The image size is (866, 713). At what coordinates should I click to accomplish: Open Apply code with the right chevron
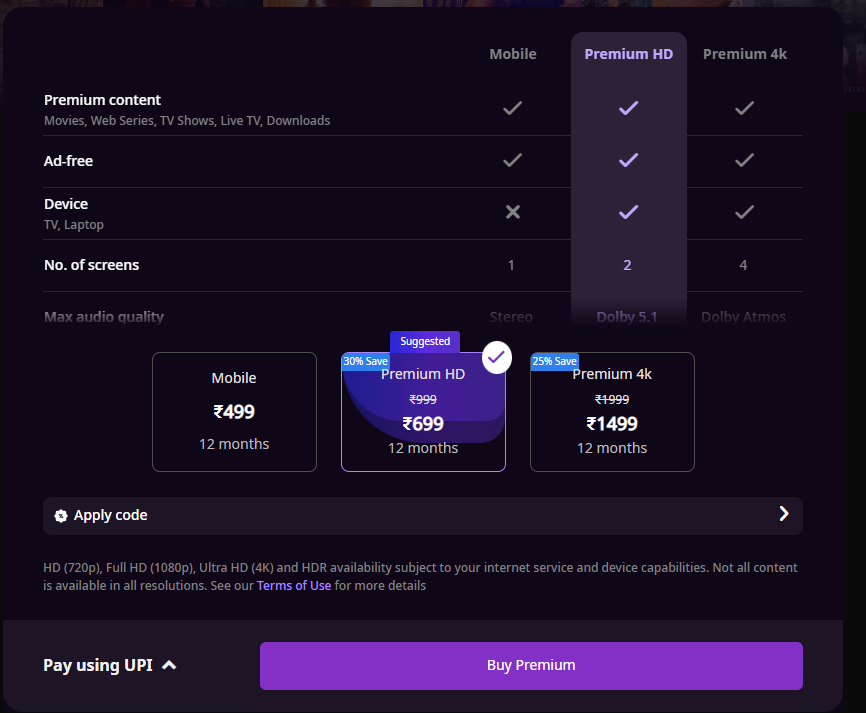tap(784, 514)
